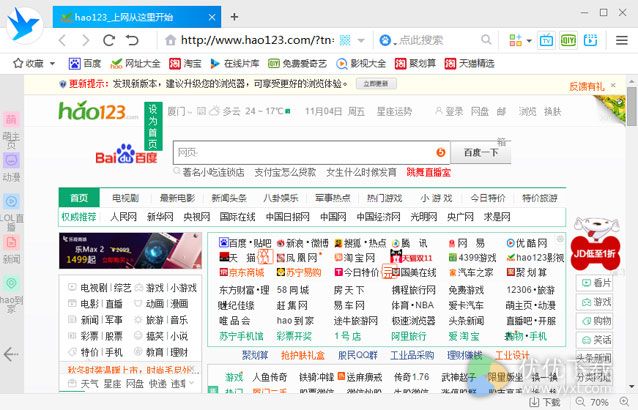638x410 pixels.
Task: Dismiss the update notification bar
Action: (x=613, y=85)
